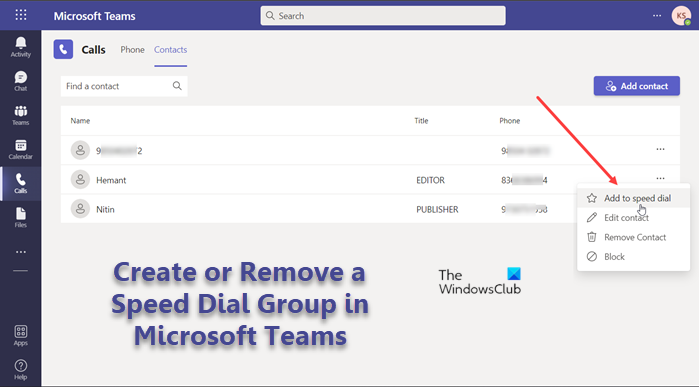Click the Microsoft Teams title text

point(95,16)
